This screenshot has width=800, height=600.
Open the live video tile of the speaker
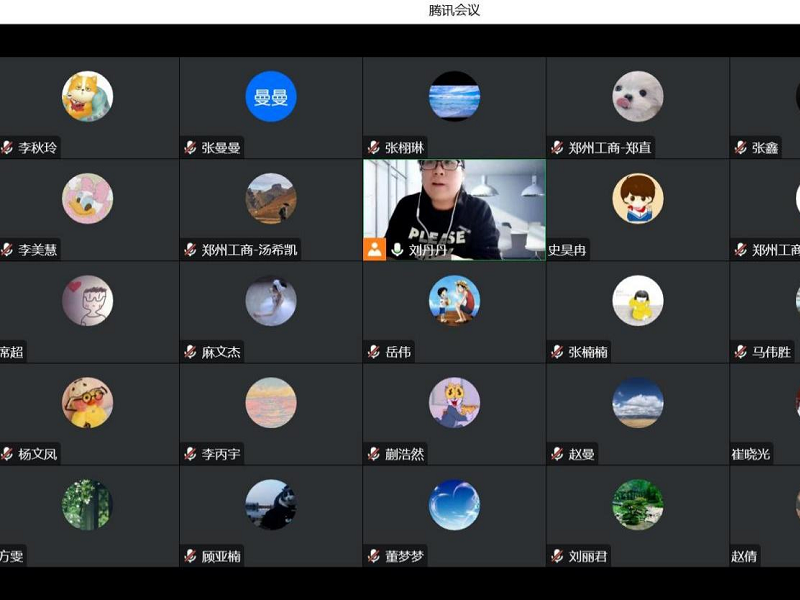coord(454,200)
